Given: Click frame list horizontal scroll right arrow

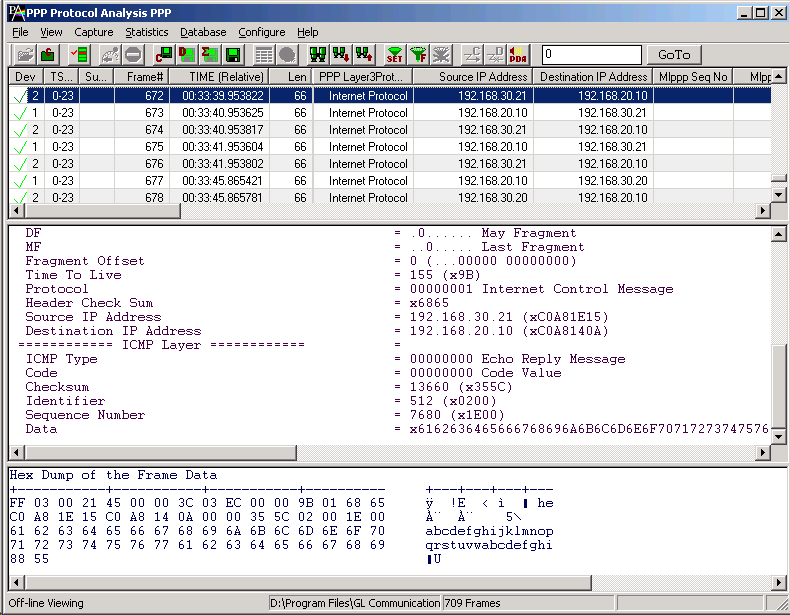Looking at the screenshot, I should coord(763,211).
